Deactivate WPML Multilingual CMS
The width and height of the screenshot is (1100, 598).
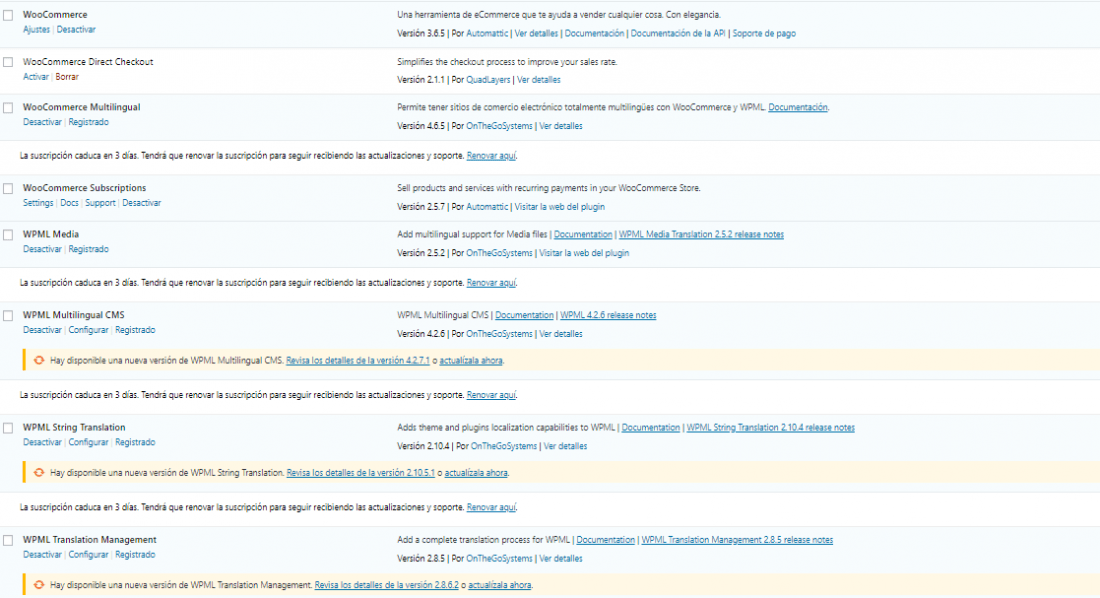click(42, 330)
